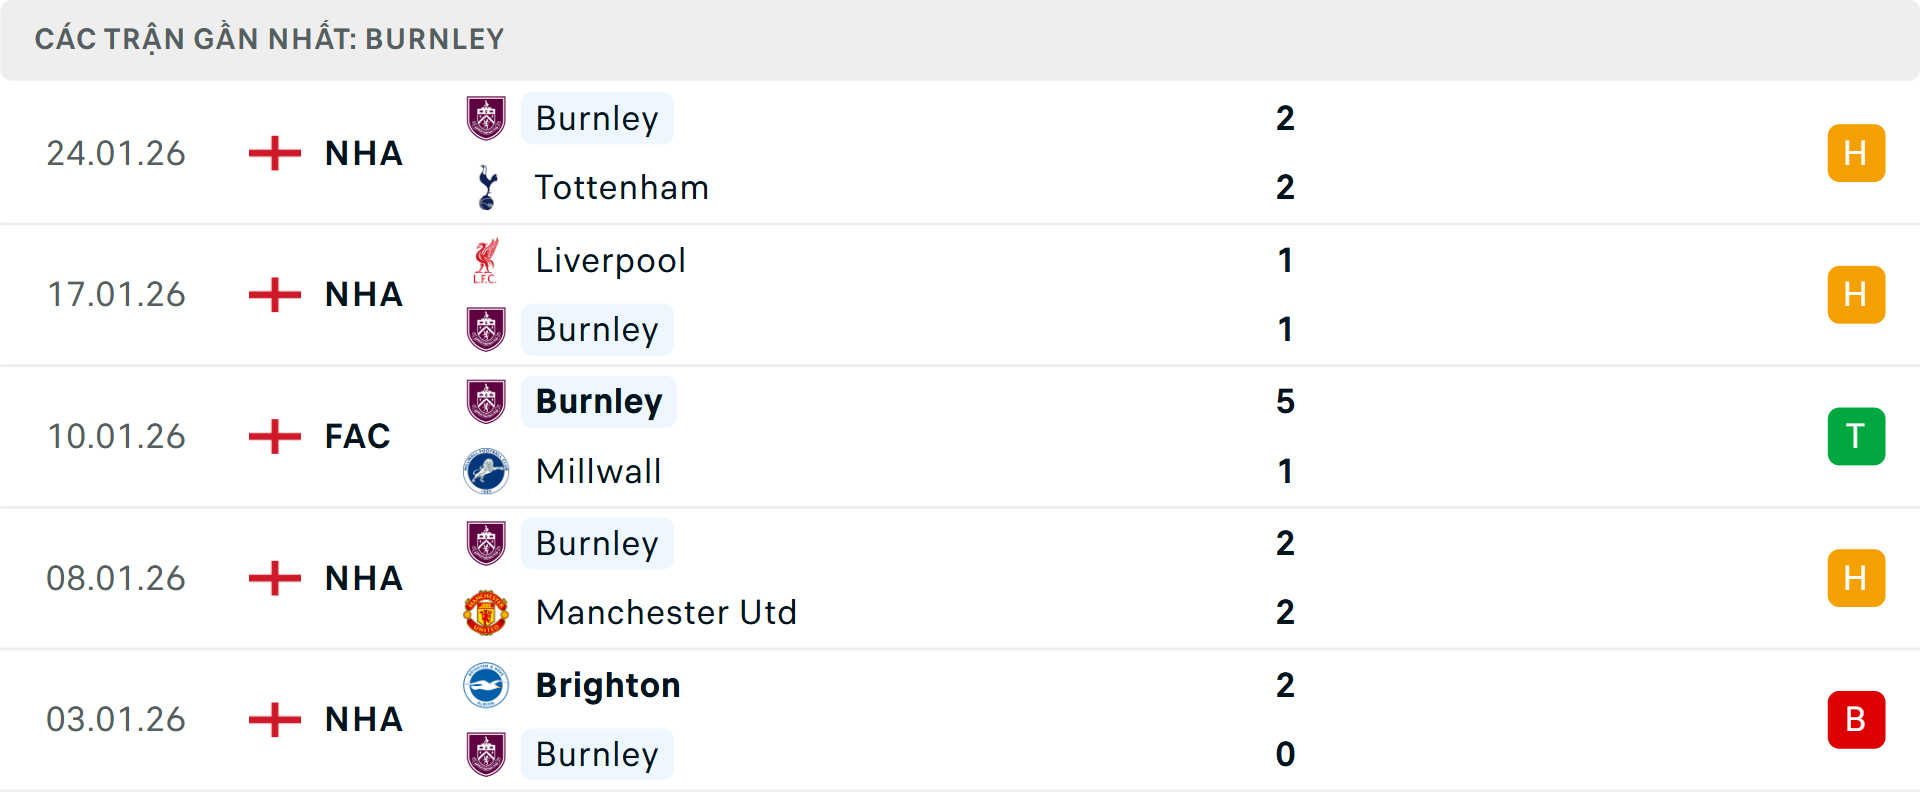
Task: Click the Burnley crest next to Tottenham match
Action: [x=487, y=118]
